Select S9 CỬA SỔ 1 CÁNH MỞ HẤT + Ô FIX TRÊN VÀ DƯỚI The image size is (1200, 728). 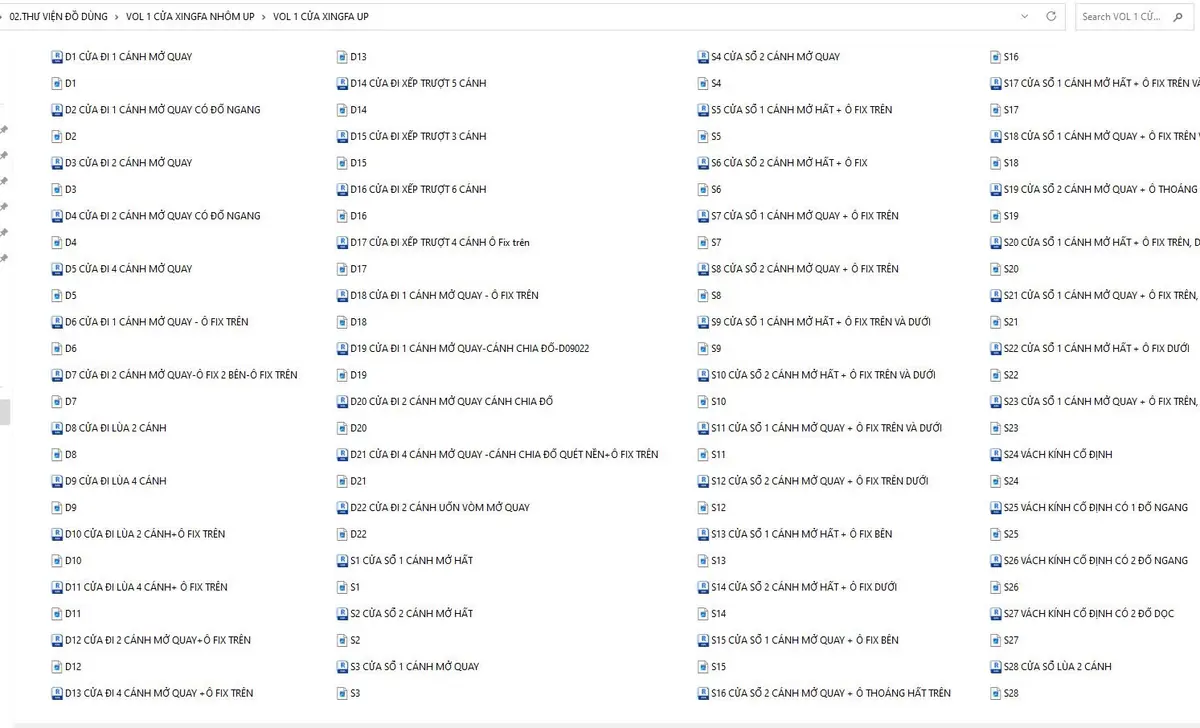pyautogui.click(x=814, y=322)
